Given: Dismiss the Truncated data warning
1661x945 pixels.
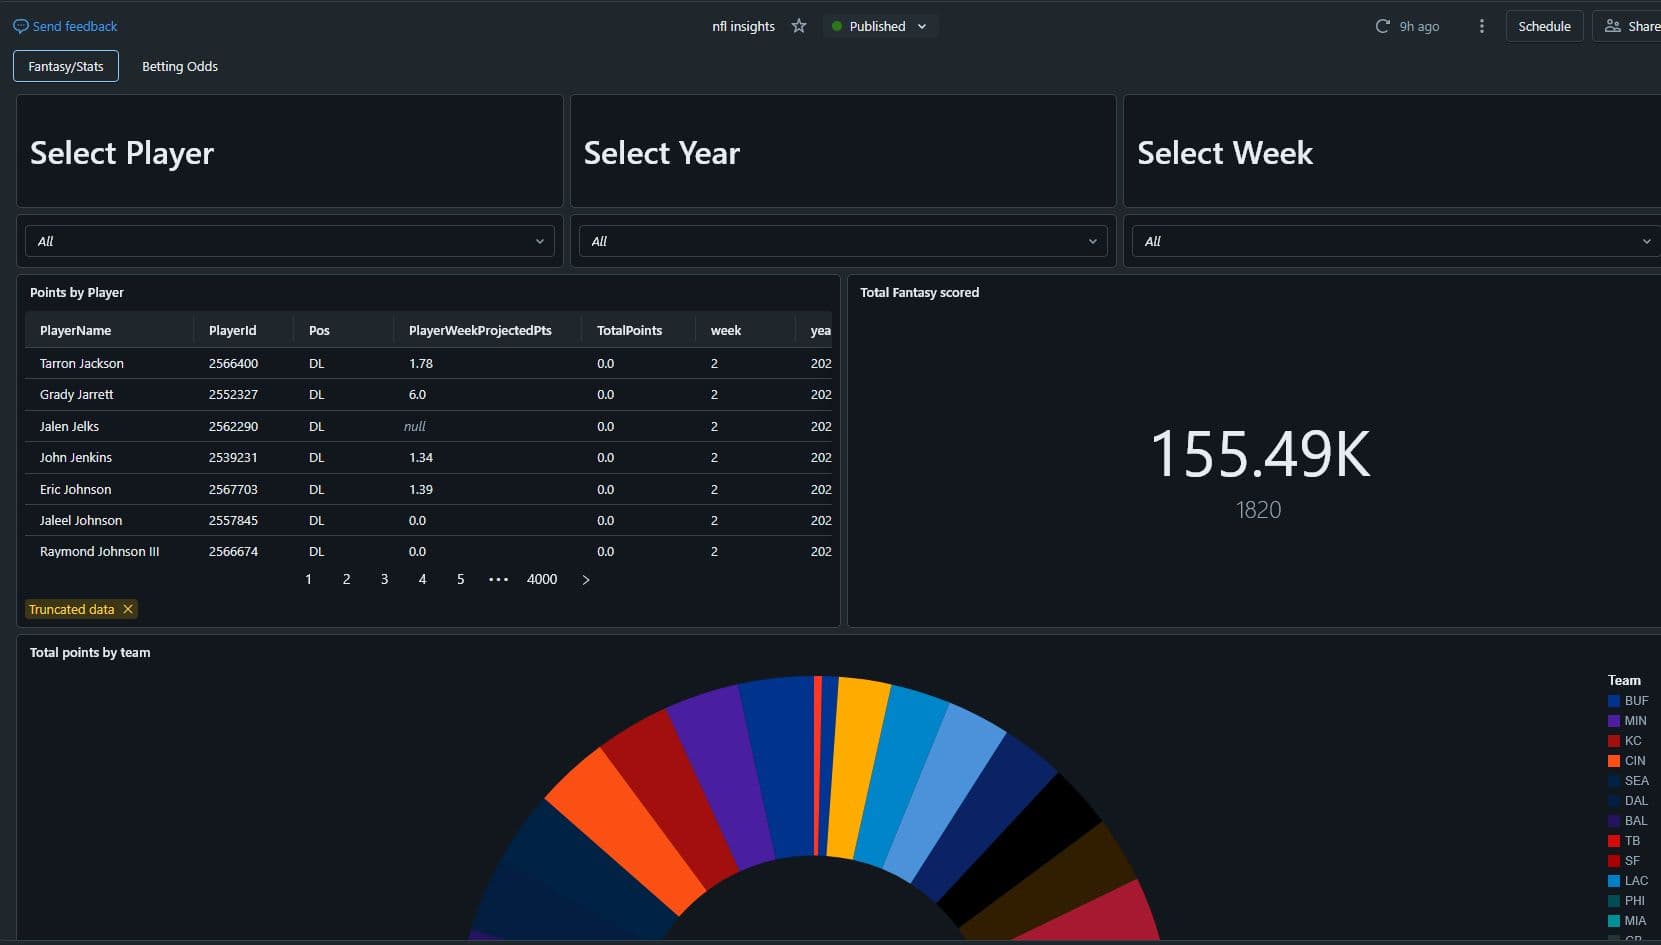Looking at the screenshot, I should 128,609.
